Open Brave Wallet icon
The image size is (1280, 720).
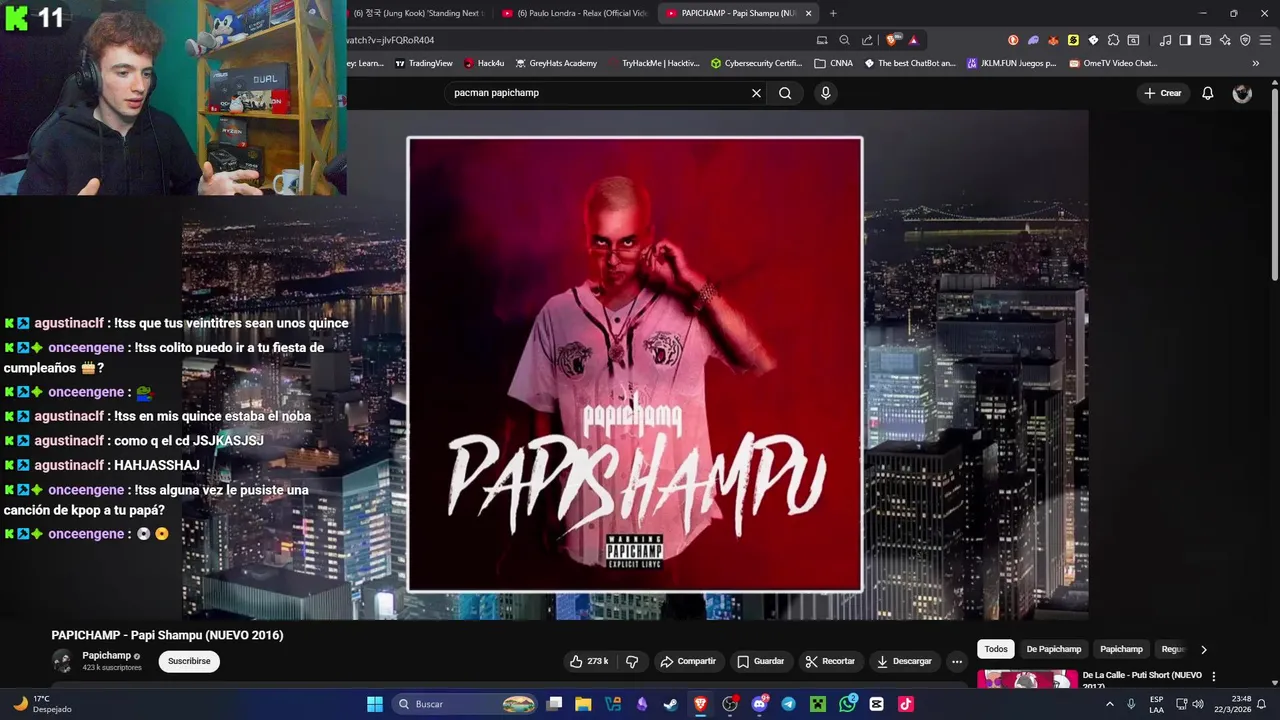point(1205,40)
